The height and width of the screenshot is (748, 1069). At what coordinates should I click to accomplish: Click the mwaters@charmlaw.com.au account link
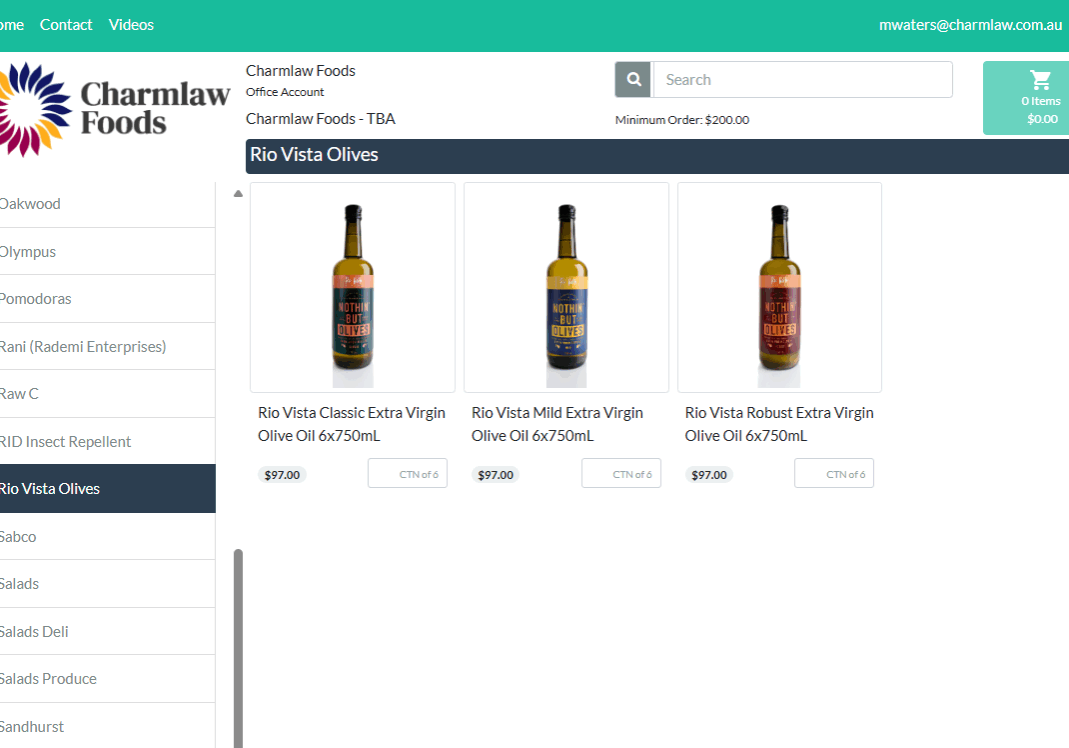point(970,25)
